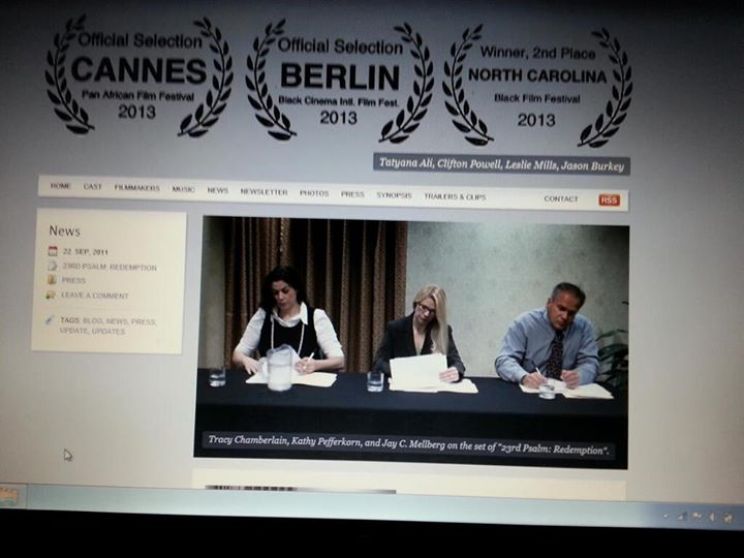Click the Cannes Official Selection laurel badge
Viewport: 744px width, 558px height.
point(139,76)
